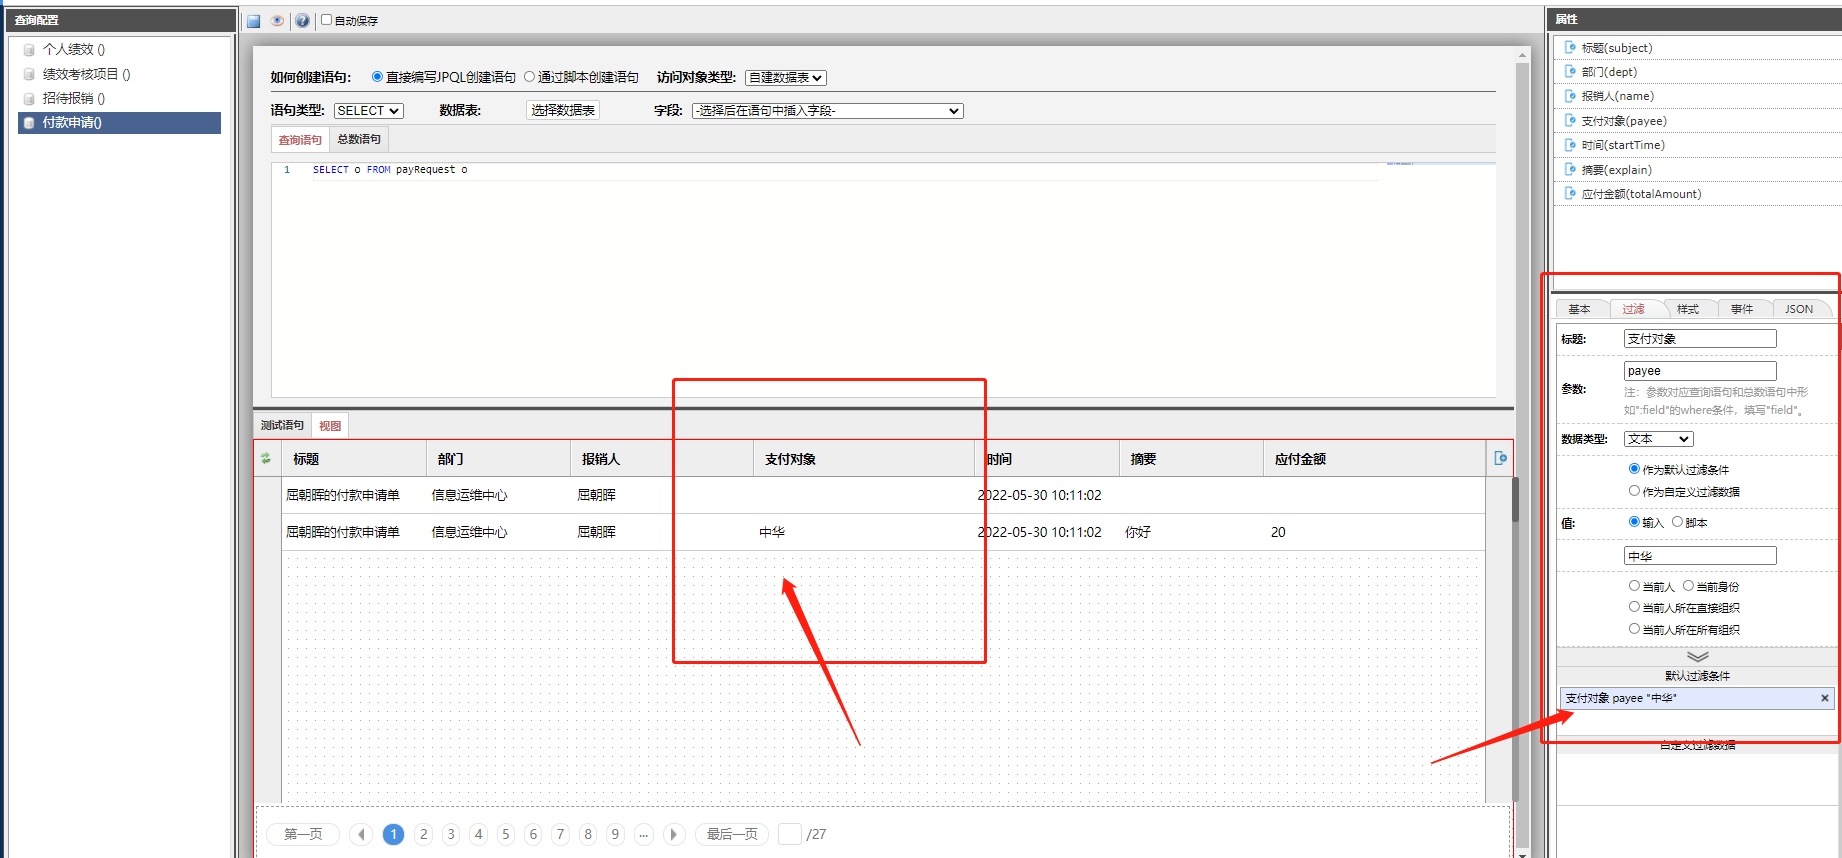Click the icon beside 时间(startTime) property
1842x858 pixels.
[1570, 145]
